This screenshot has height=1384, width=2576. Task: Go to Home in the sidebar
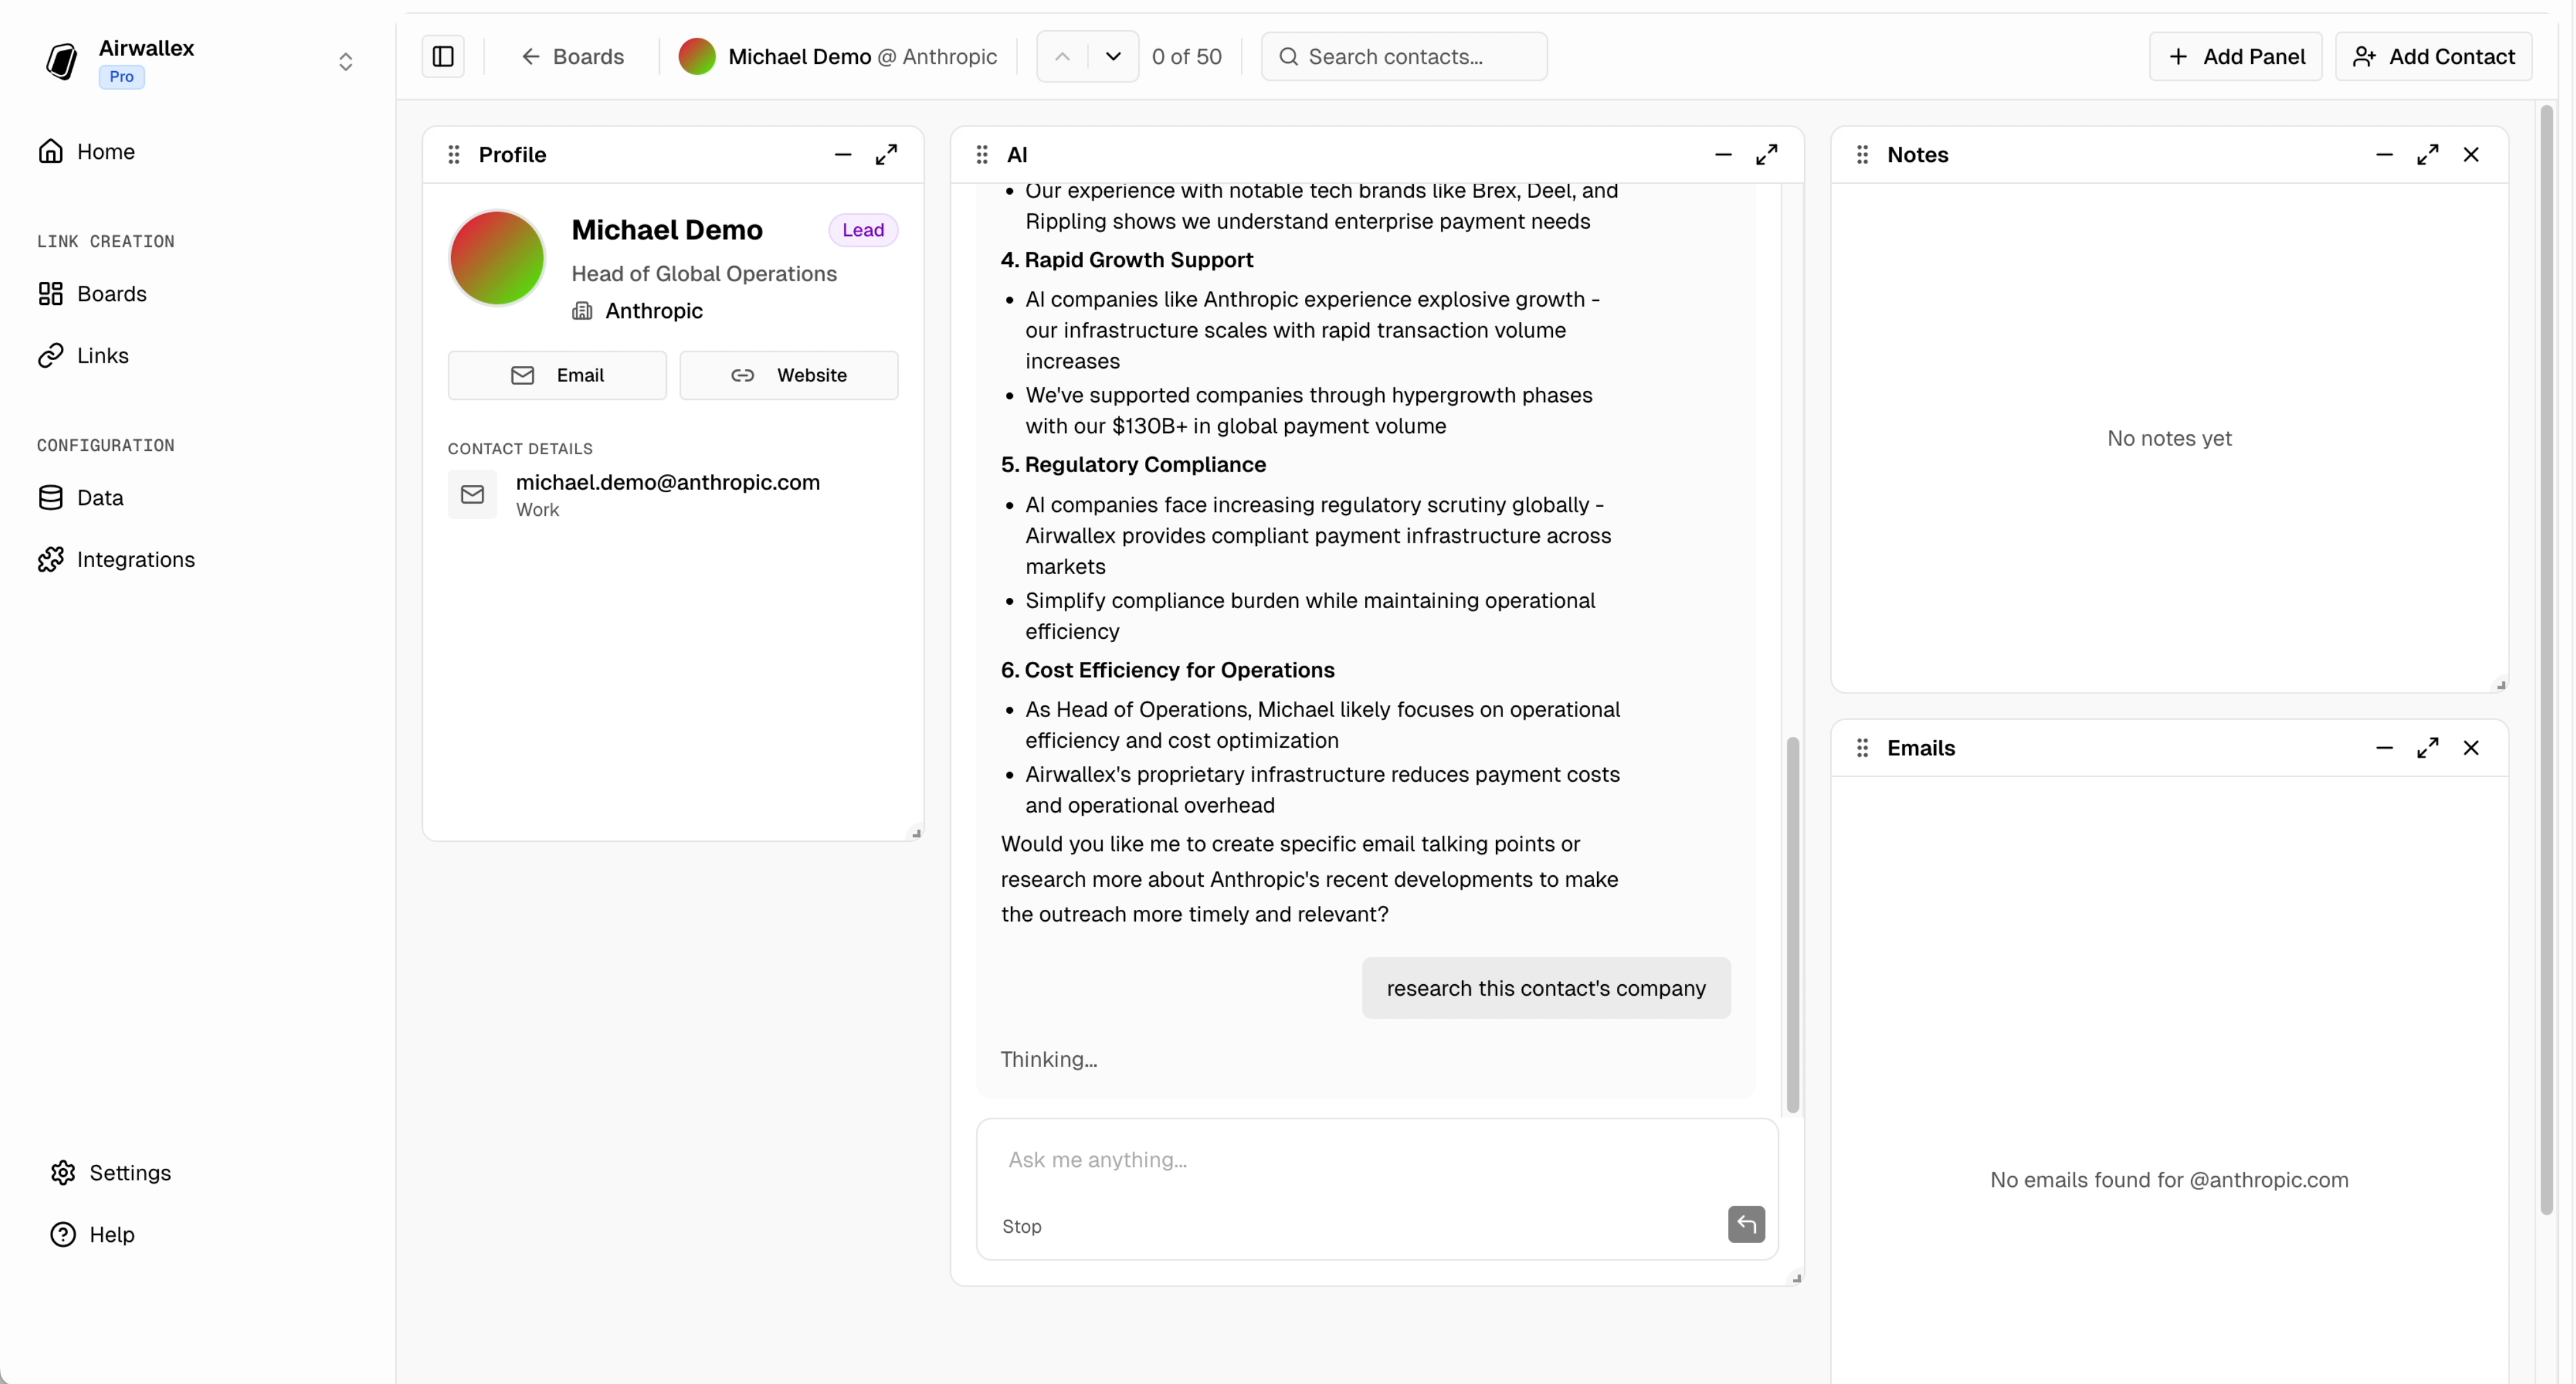pyautogui.click(x=106, y=151)
